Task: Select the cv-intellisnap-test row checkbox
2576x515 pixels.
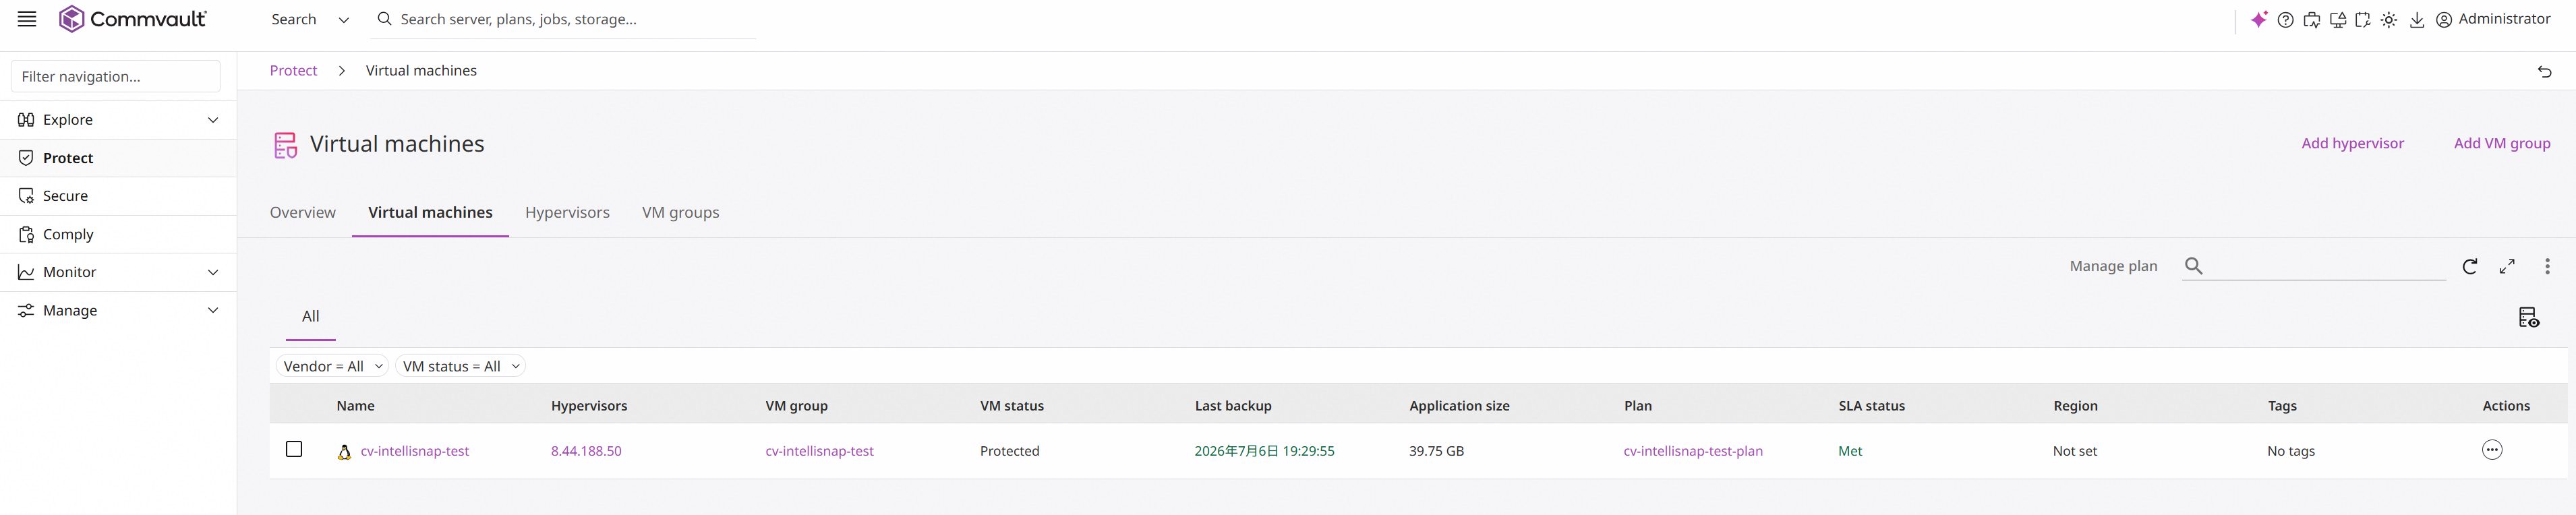Action: coord(294,449)
